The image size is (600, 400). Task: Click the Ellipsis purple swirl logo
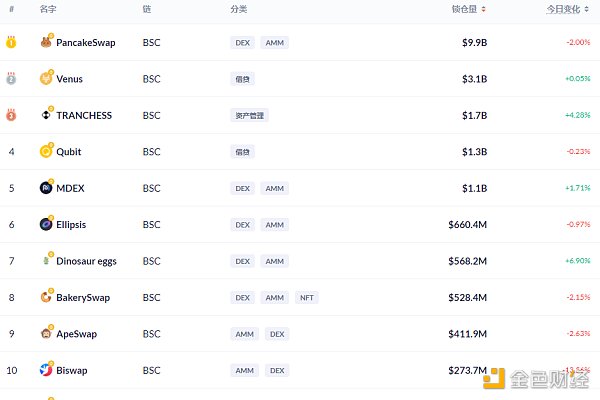coord(46,224)
